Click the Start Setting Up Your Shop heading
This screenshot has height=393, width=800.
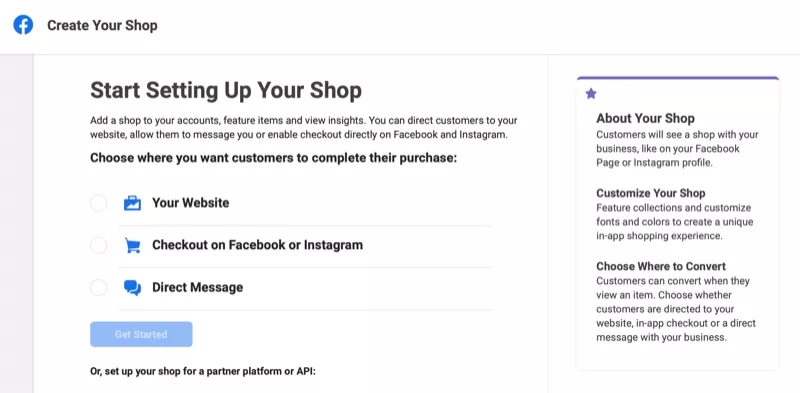tap(226, 90)
